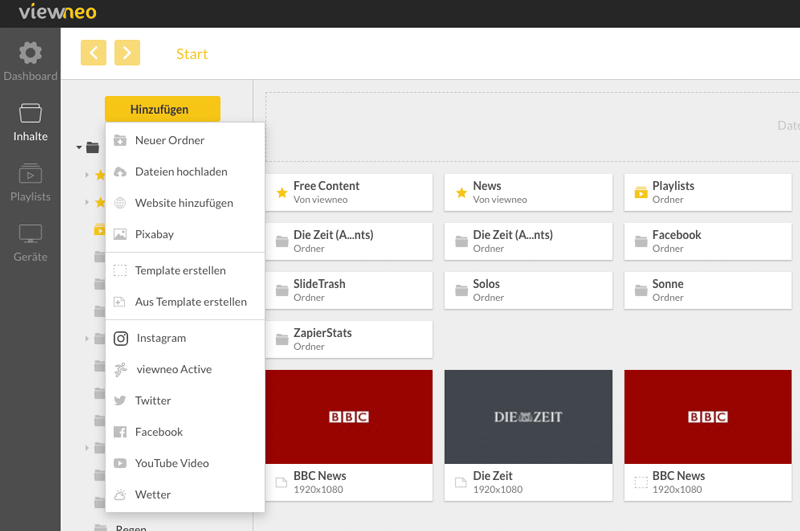Viewport: 800px width, 531px height.
Task: Open the Geräte monitor icon
Action: (30, 234)
